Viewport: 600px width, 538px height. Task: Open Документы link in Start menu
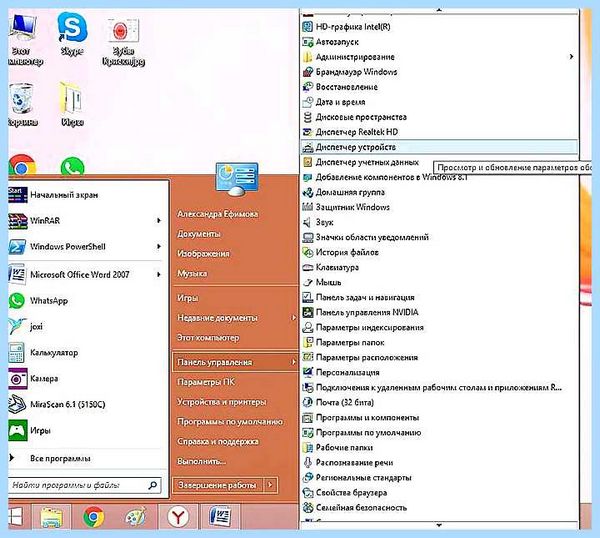pyautogui.click(x=199, y=234)
